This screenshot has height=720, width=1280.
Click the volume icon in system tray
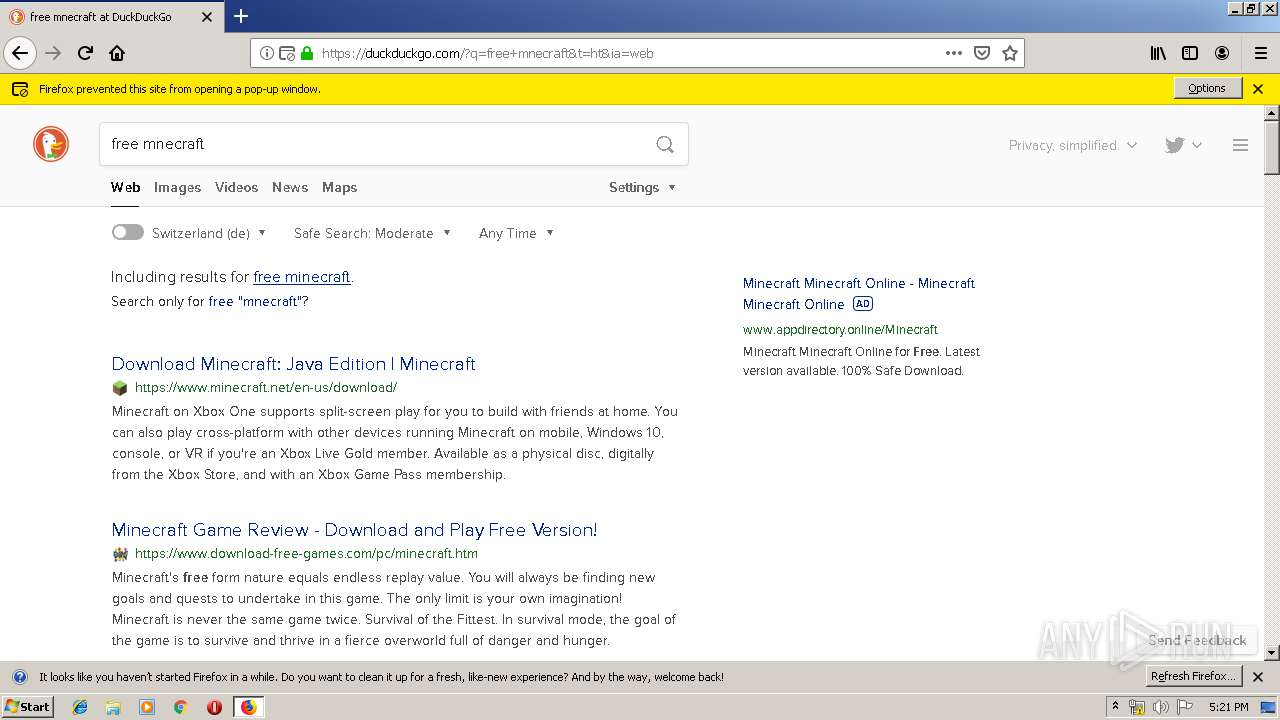pyautogui.click(x=1160, y=707)
